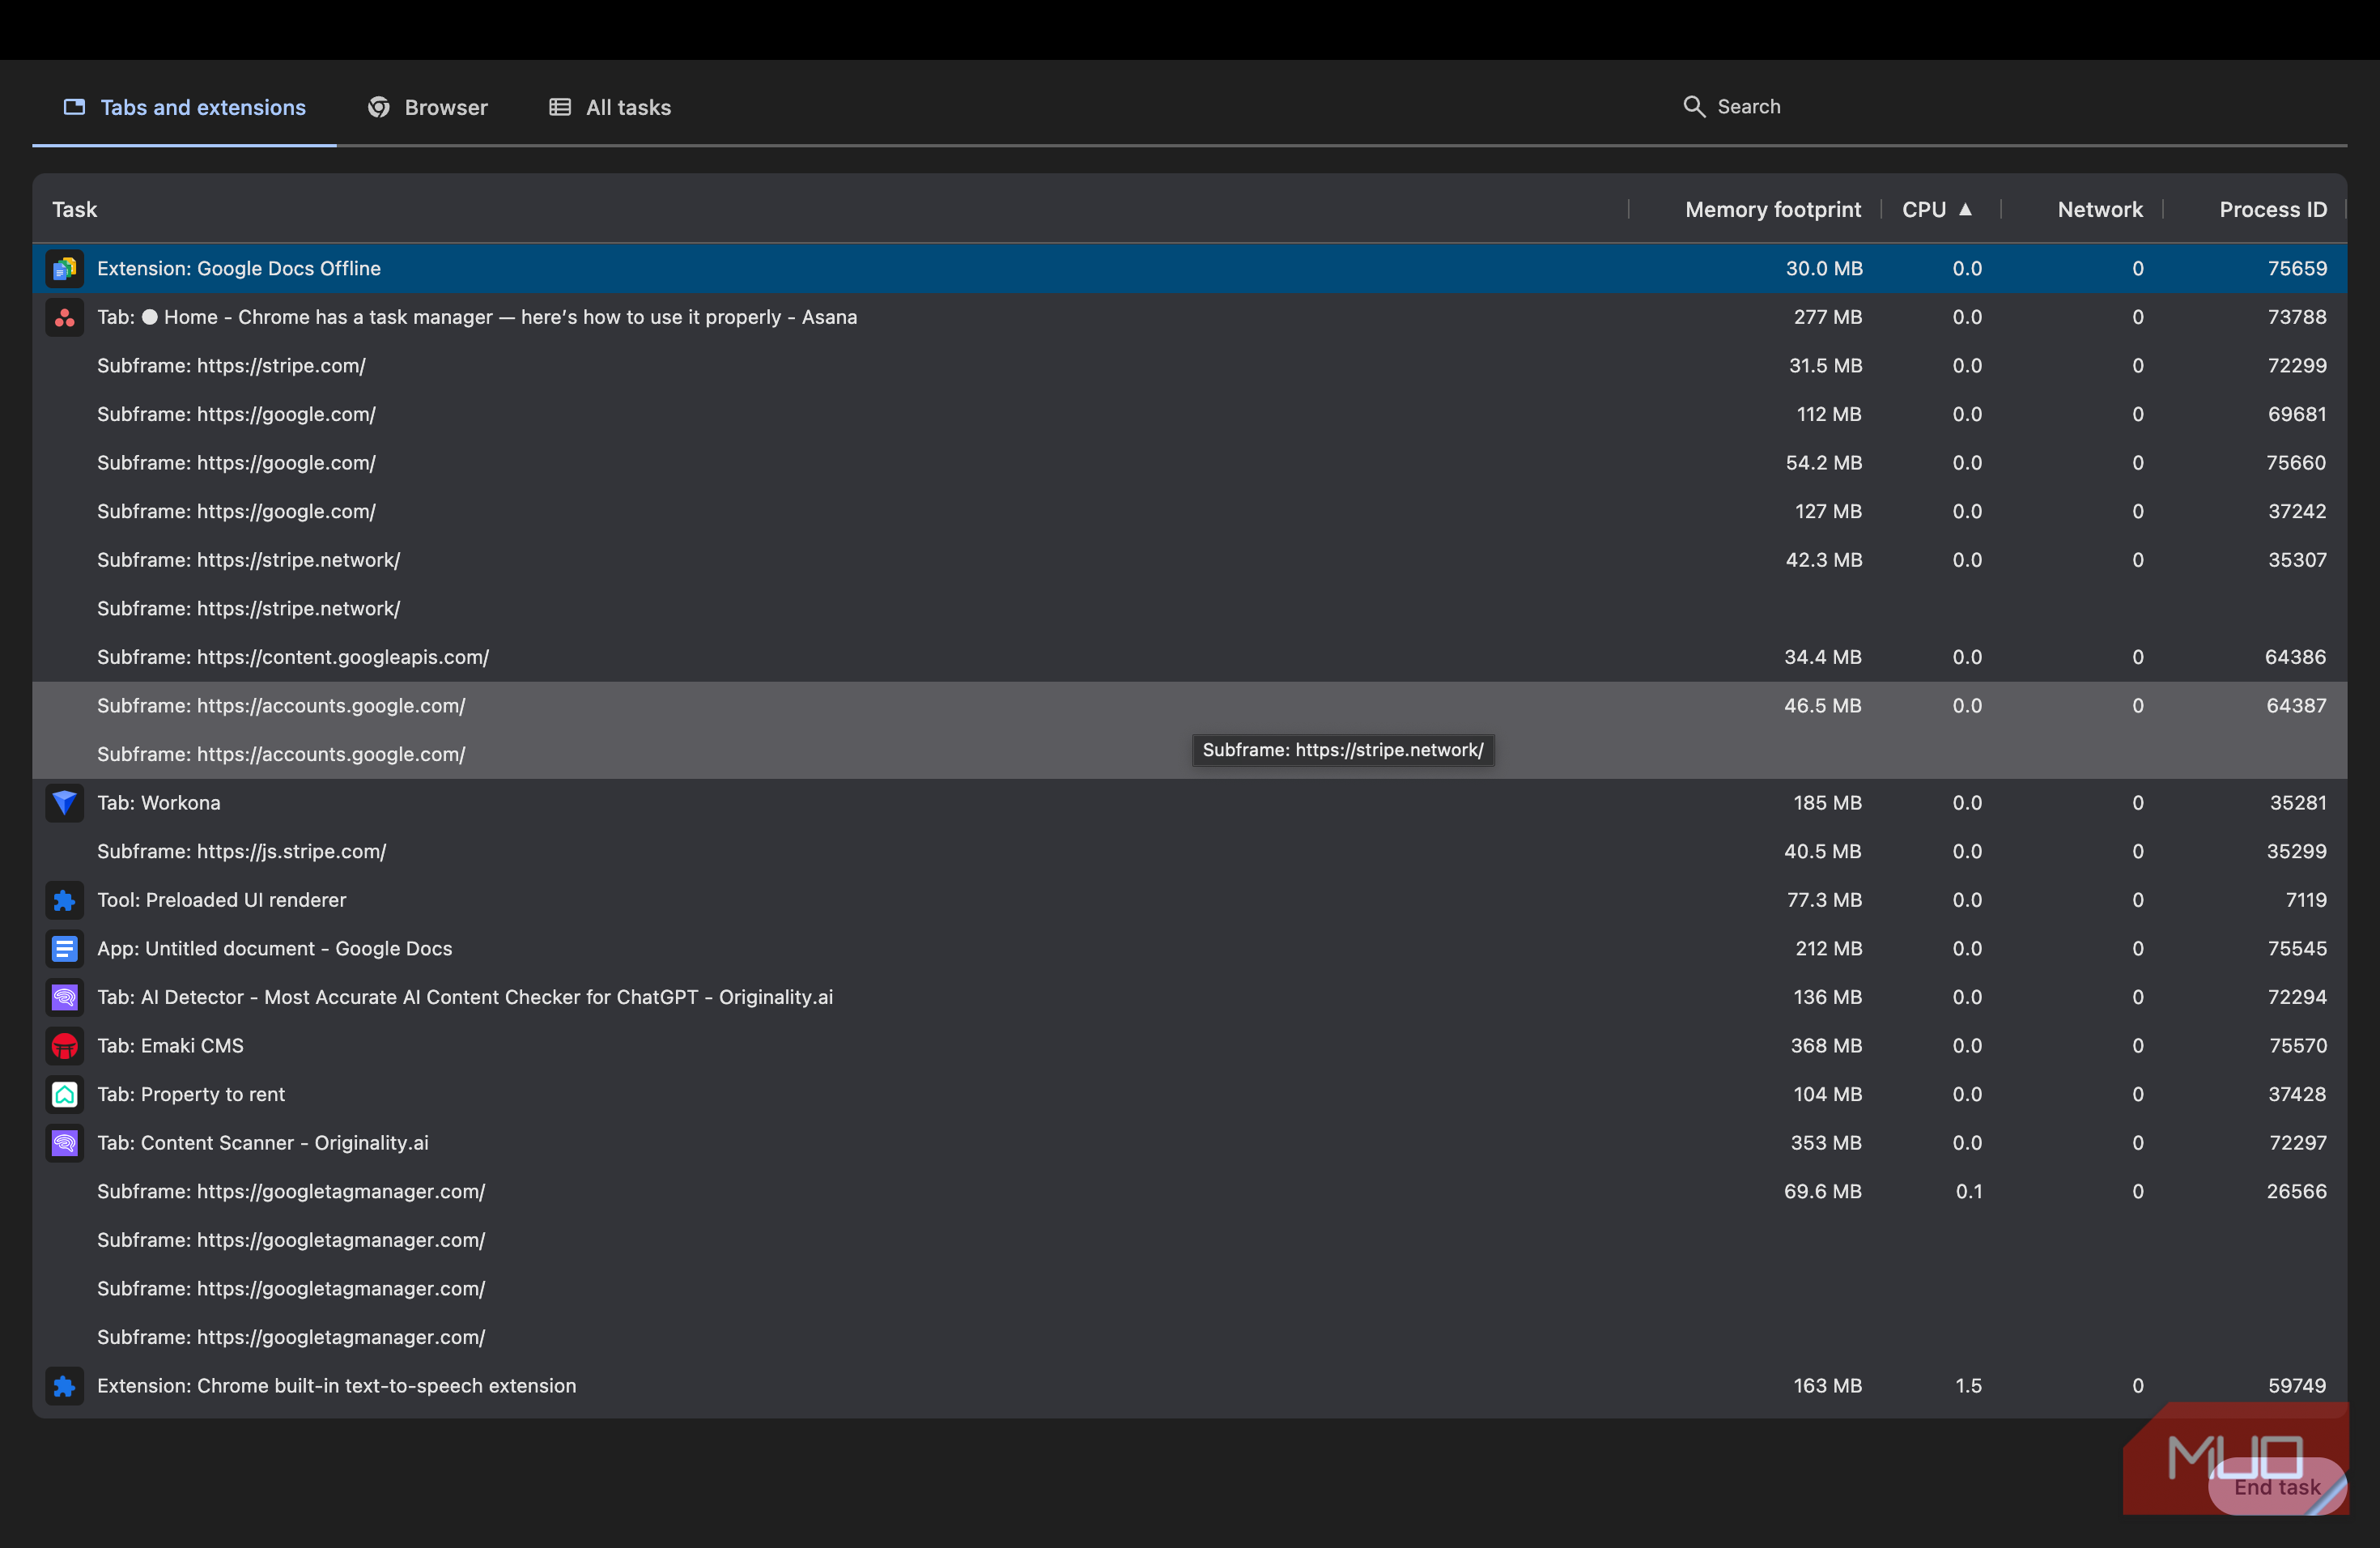This screenshot has height=1548, width=2380.
Task: Select Tool: Preloaded UI renderer row
Action: click(1190, 900)
